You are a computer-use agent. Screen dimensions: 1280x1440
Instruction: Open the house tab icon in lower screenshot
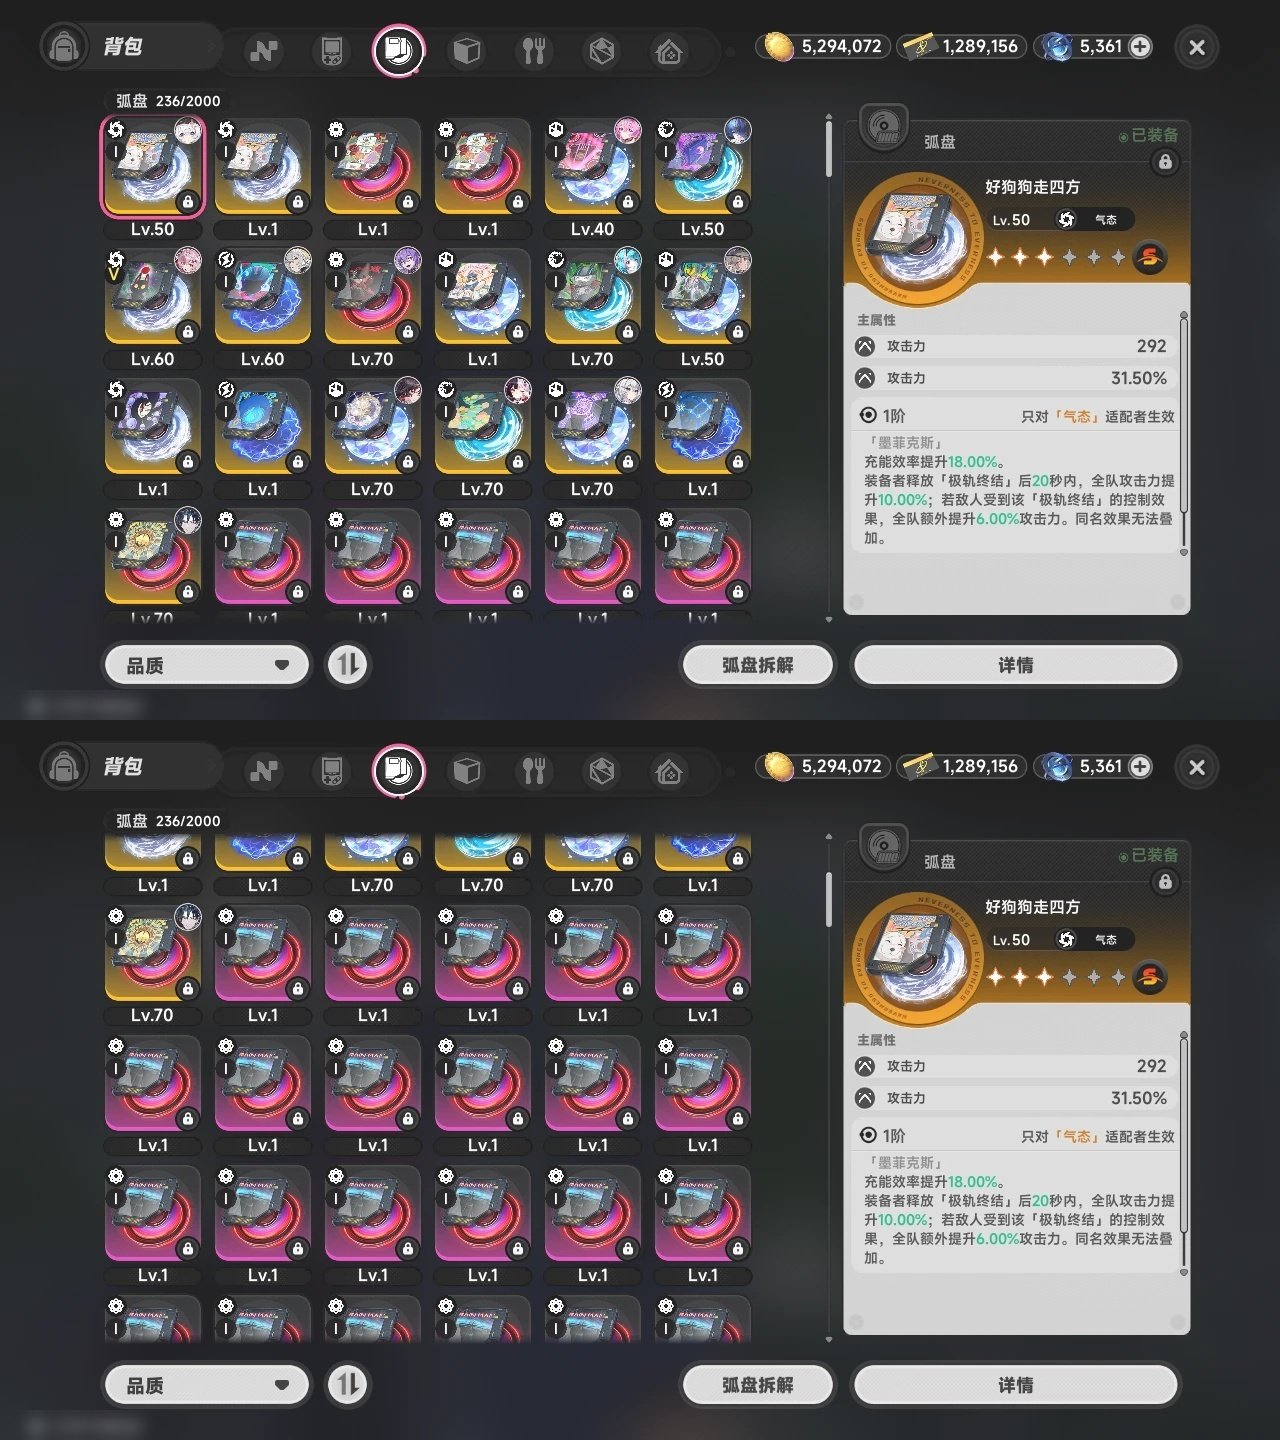click(669, 771)
